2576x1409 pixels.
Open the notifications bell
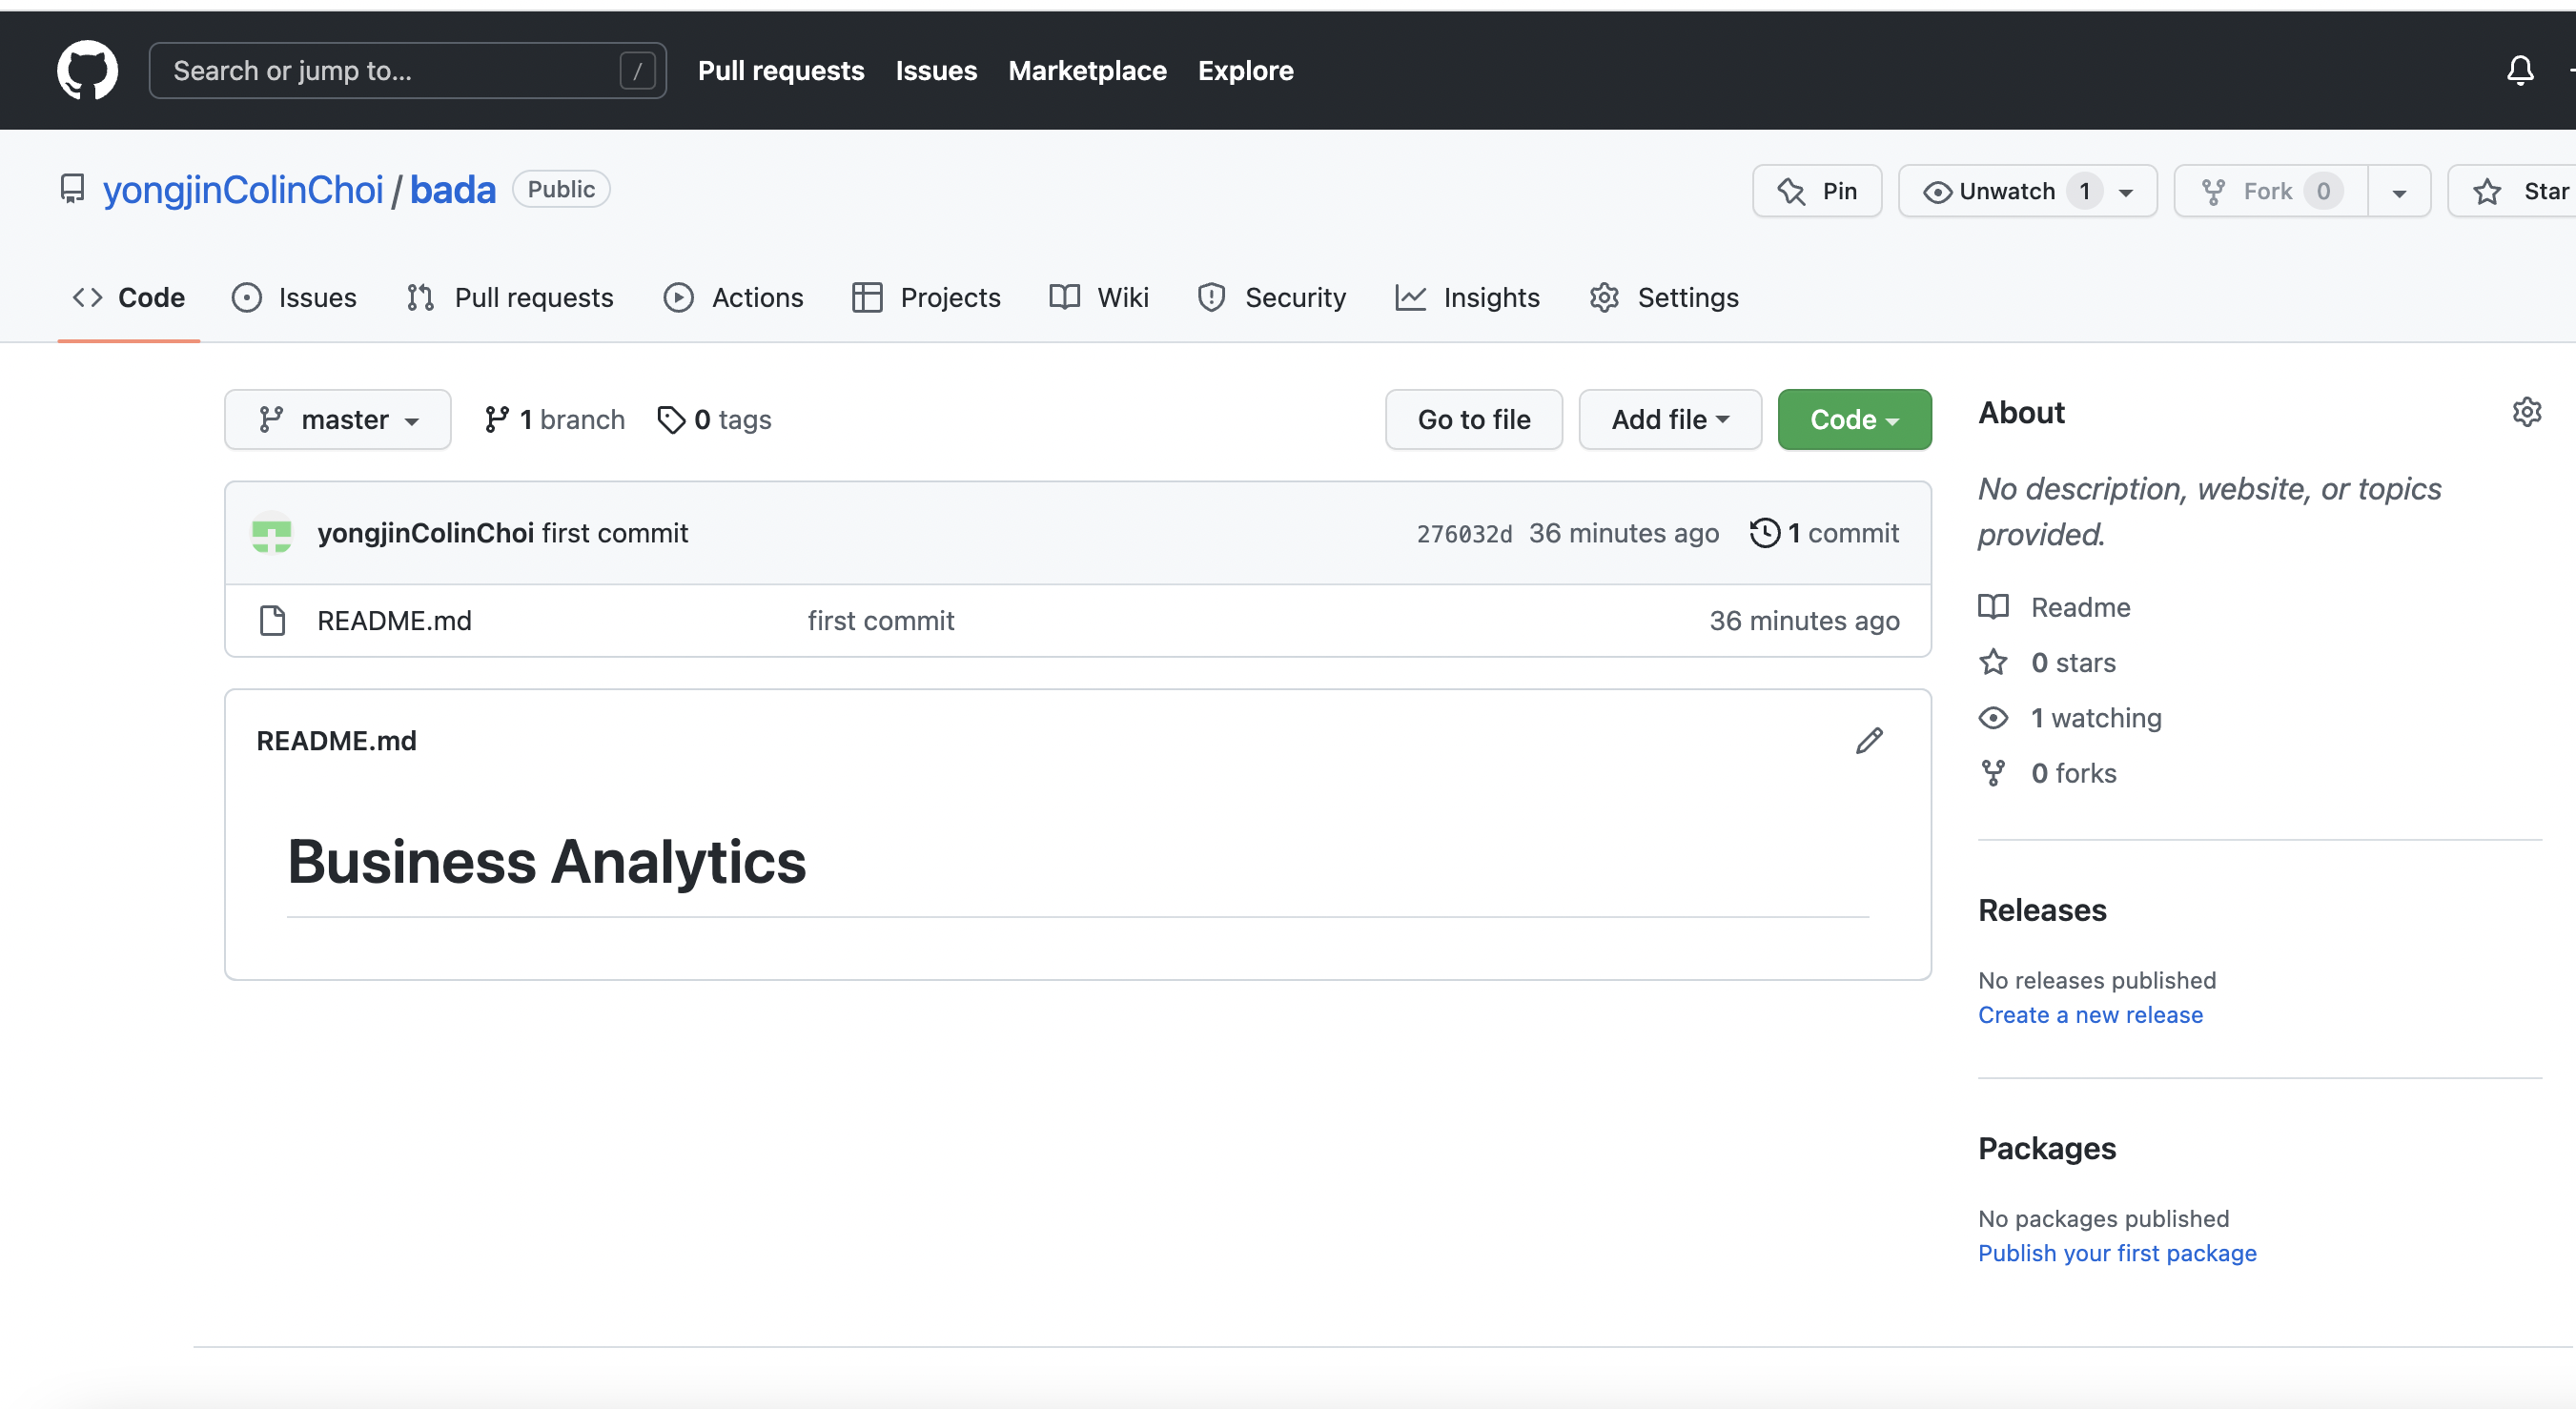pos(2519,70)
